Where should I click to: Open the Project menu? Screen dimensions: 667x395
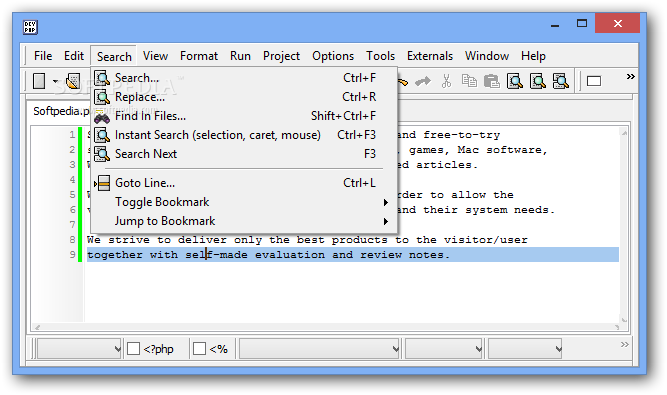(x=281, y=56)
